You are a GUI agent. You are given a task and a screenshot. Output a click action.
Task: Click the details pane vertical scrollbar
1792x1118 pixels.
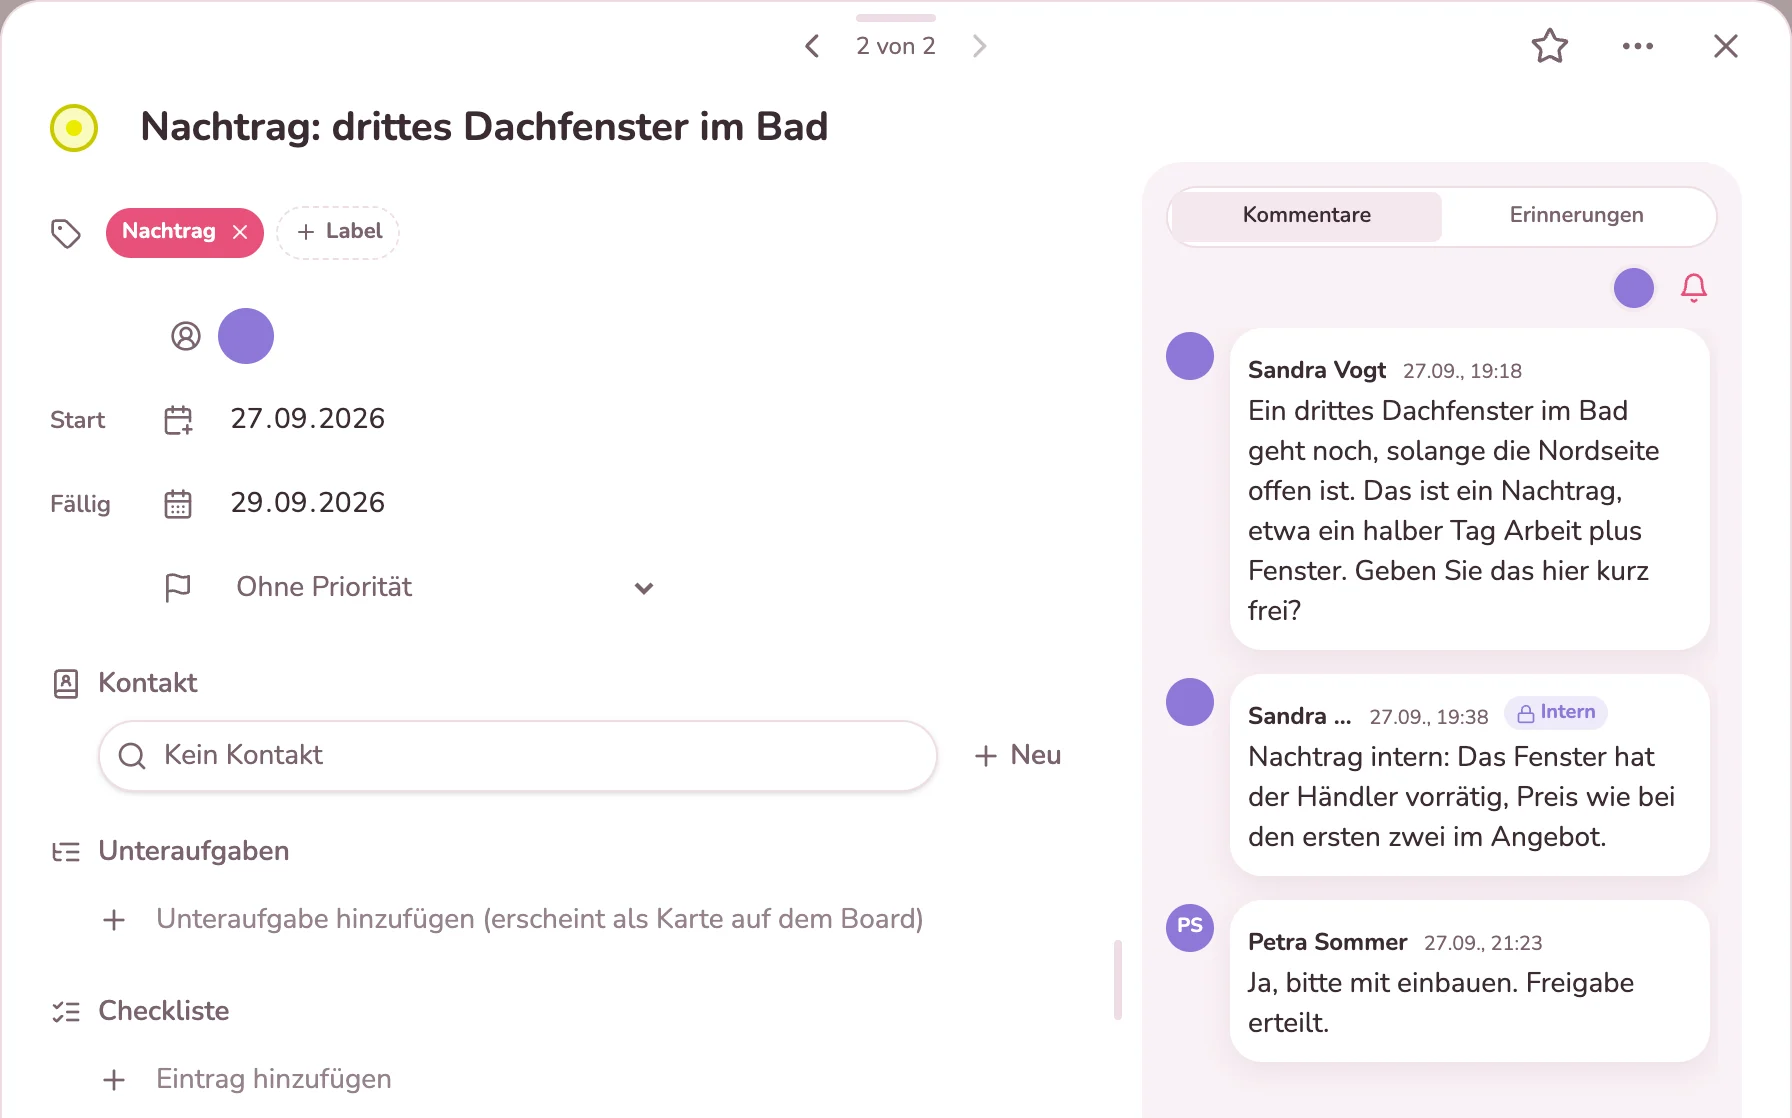(x=1118, y=979)
